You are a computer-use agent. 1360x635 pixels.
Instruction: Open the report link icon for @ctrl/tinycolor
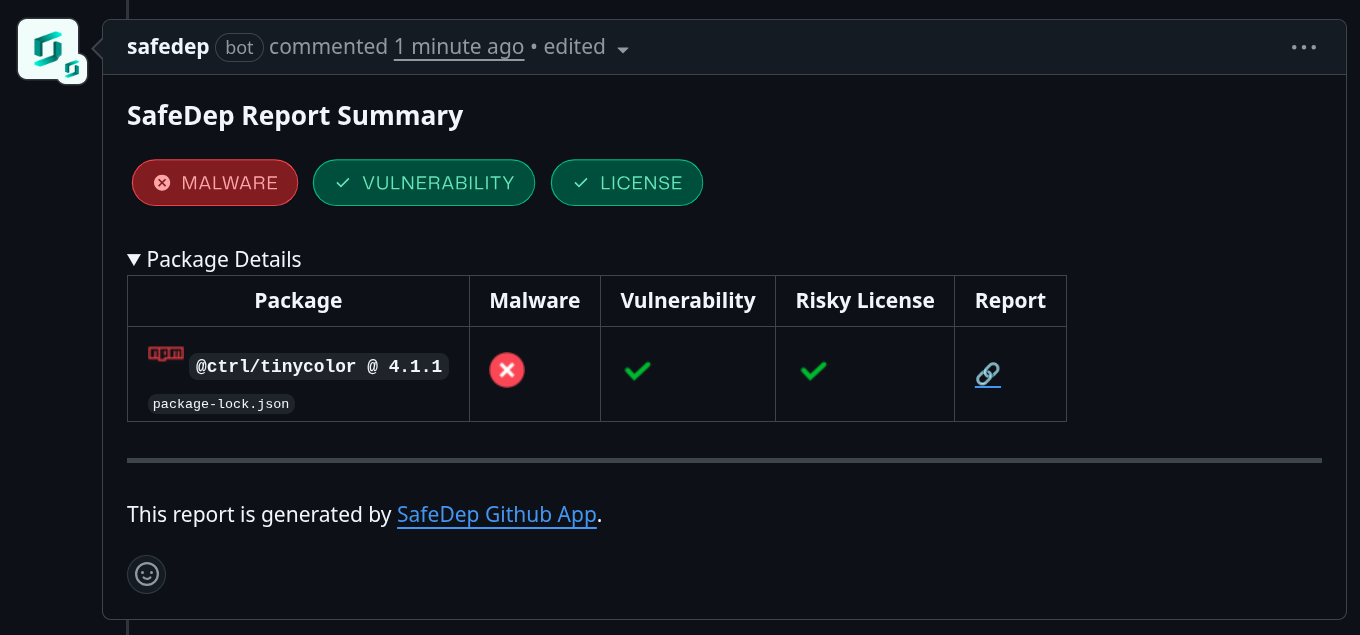click(x=987, y=374)
